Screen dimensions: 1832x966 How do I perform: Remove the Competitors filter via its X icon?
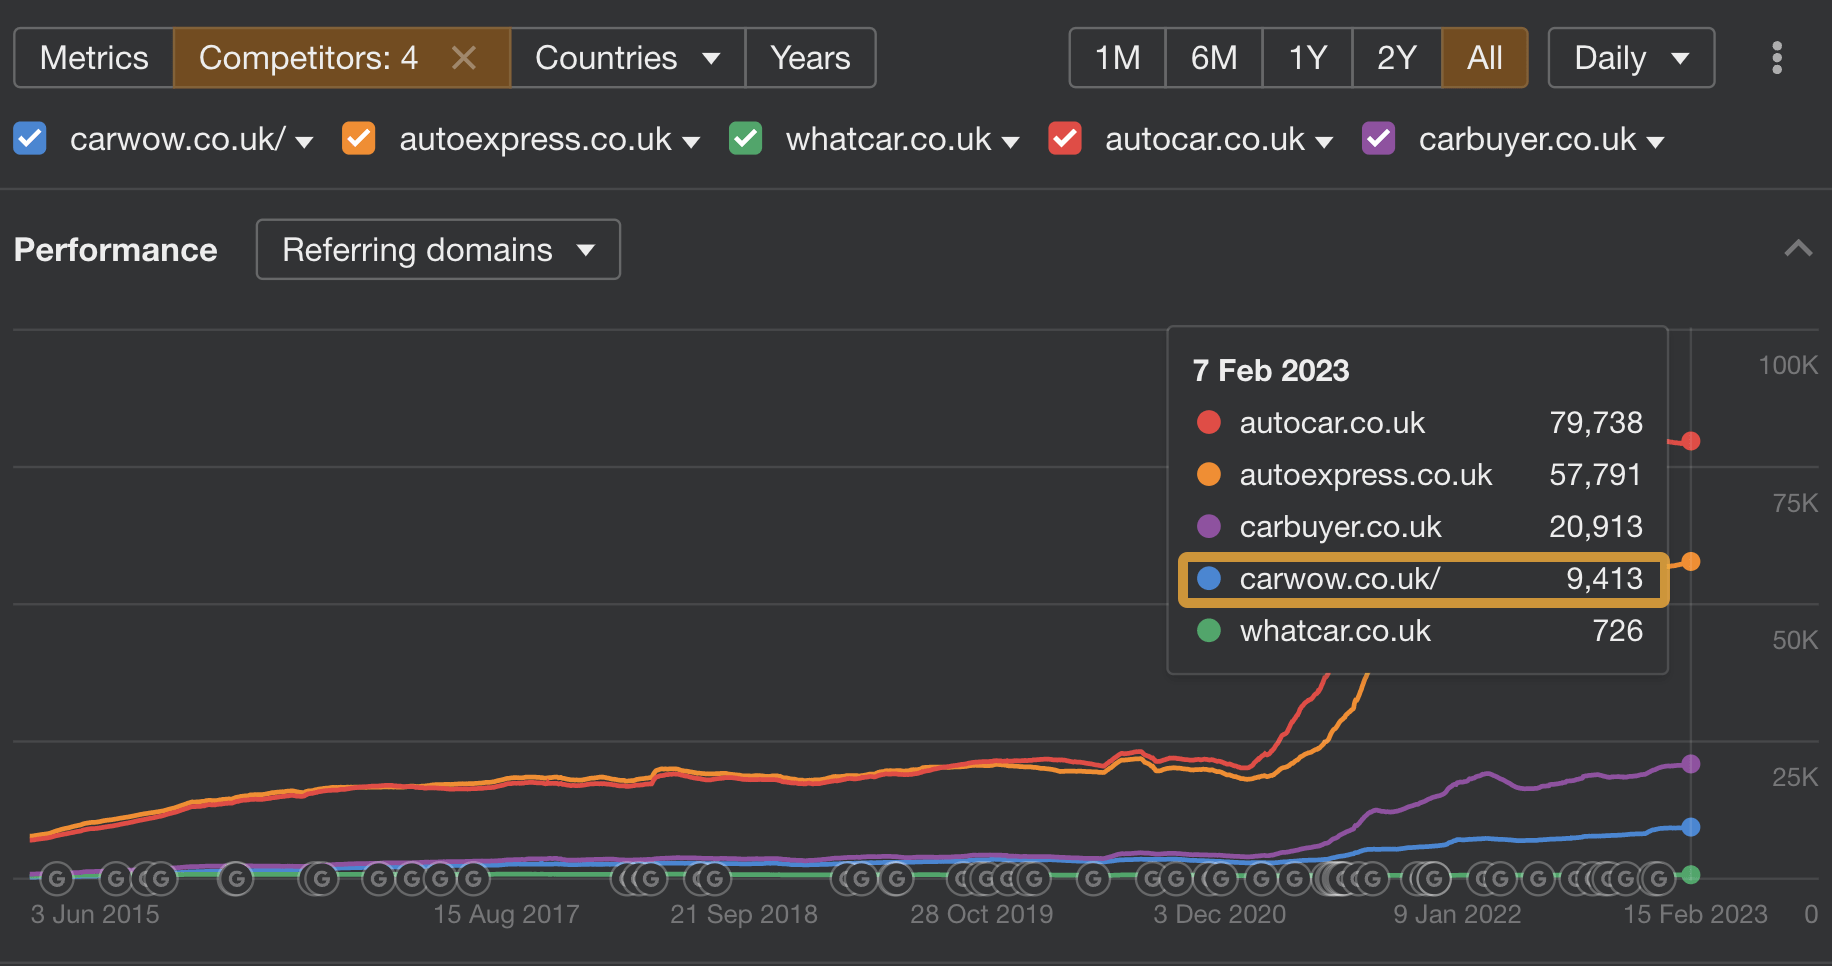[463, 58]
